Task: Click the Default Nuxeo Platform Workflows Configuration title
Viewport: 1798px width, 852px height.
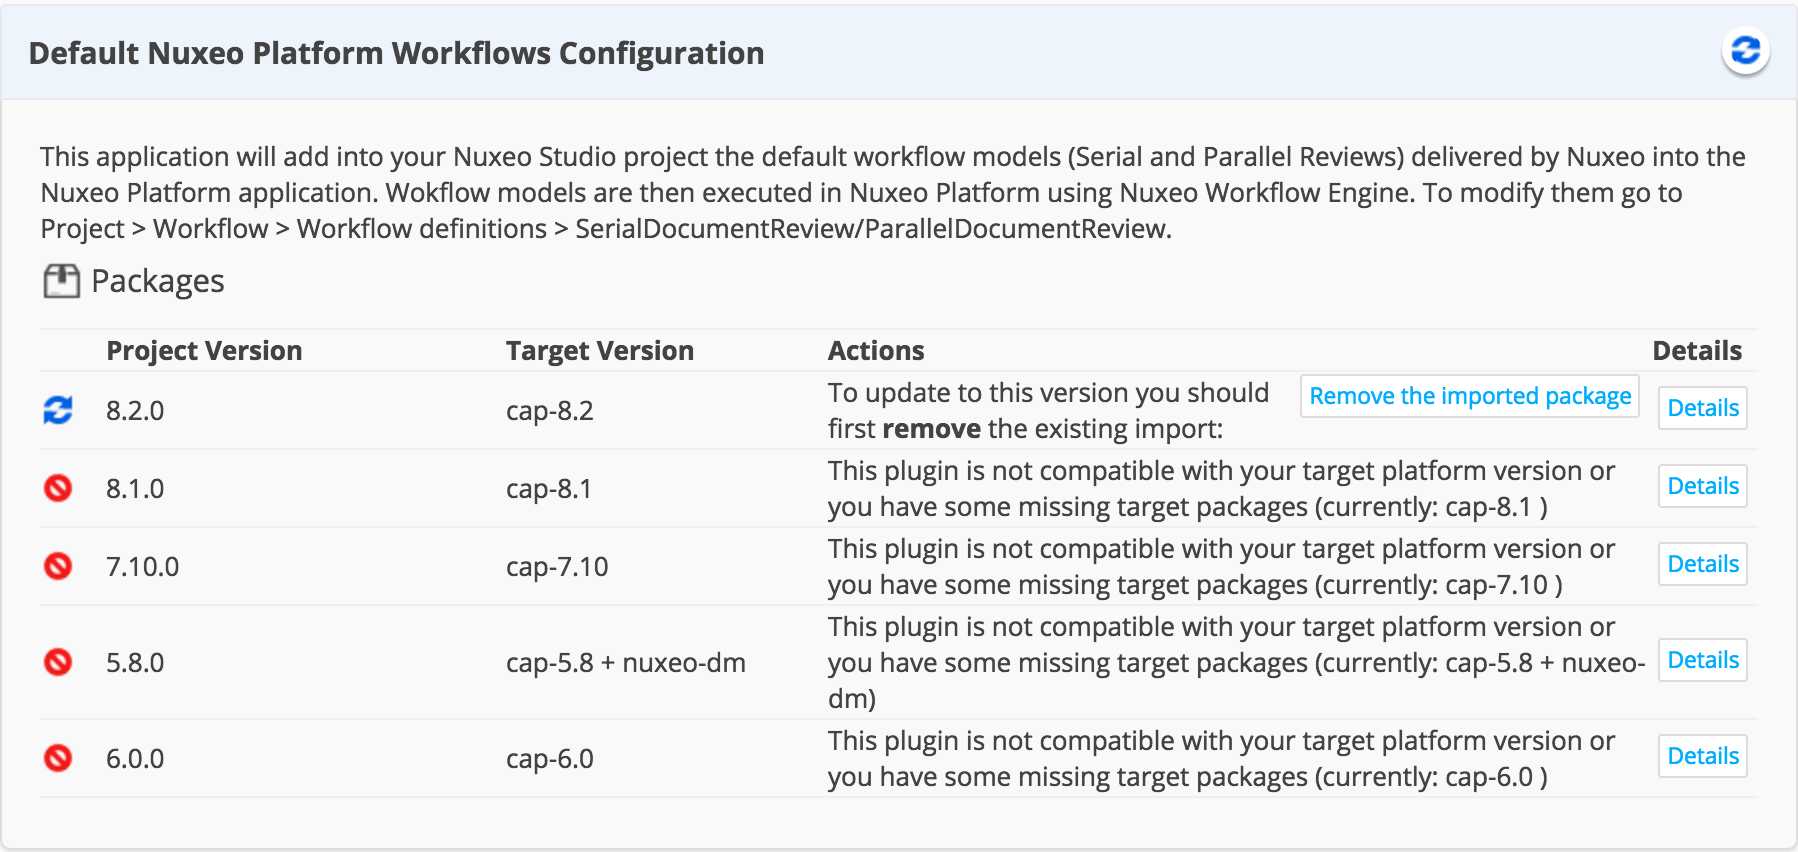Action: (396, 52)
